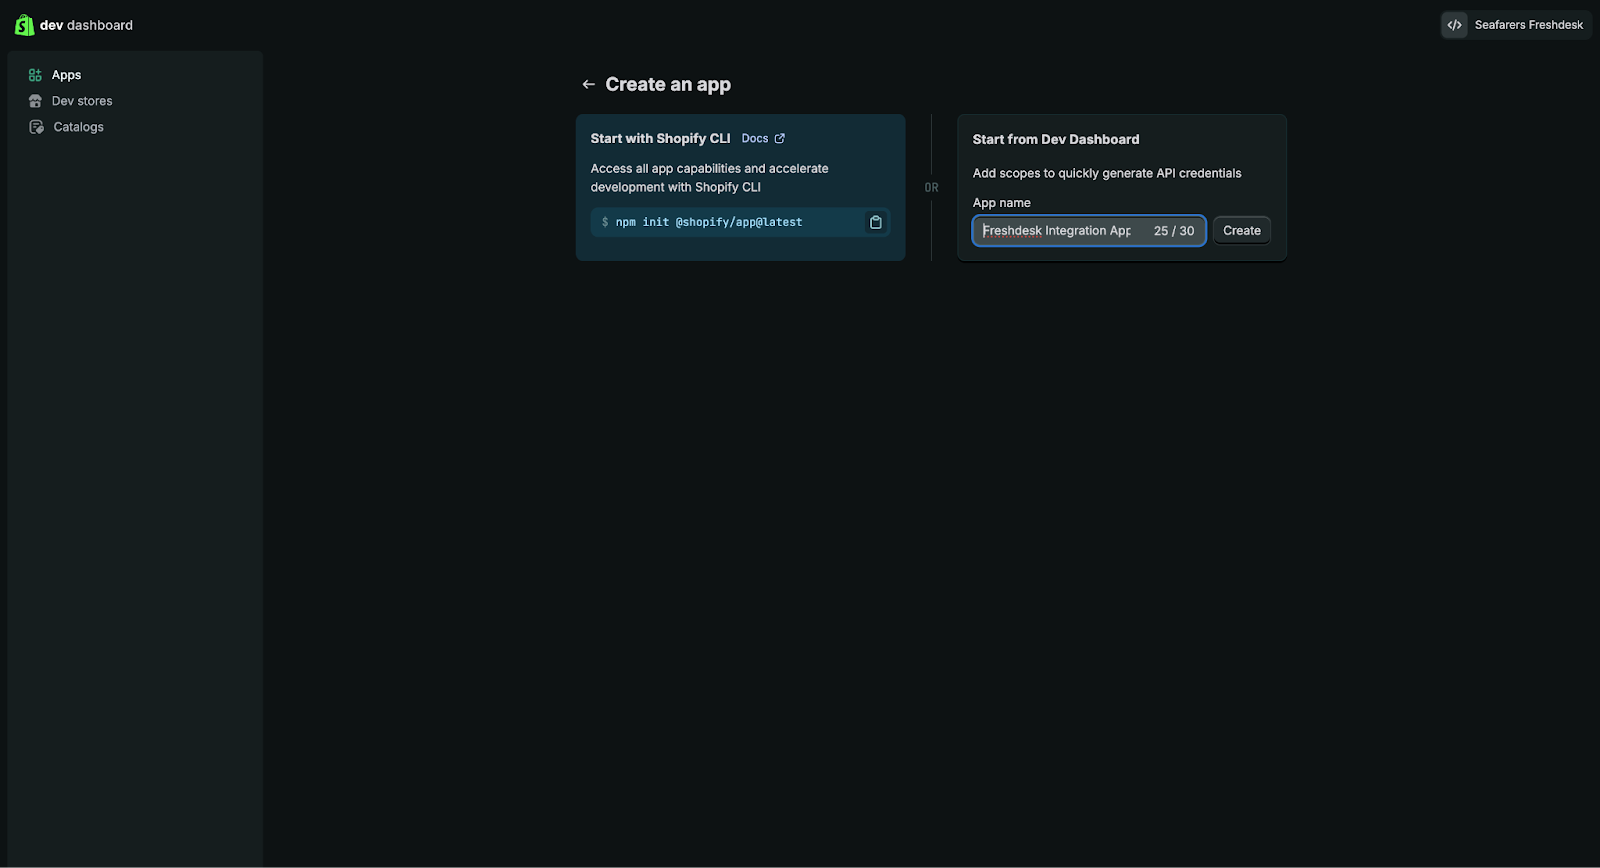Click the Dev stores storefront icon
This screenshot has height=868, width=1600.
click(x=35, y=101)
